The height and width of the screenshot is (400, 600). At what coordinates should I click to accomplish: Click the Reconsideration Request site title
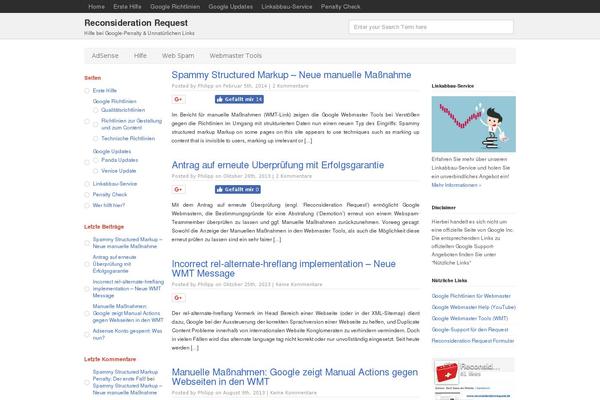click(136, 23)
